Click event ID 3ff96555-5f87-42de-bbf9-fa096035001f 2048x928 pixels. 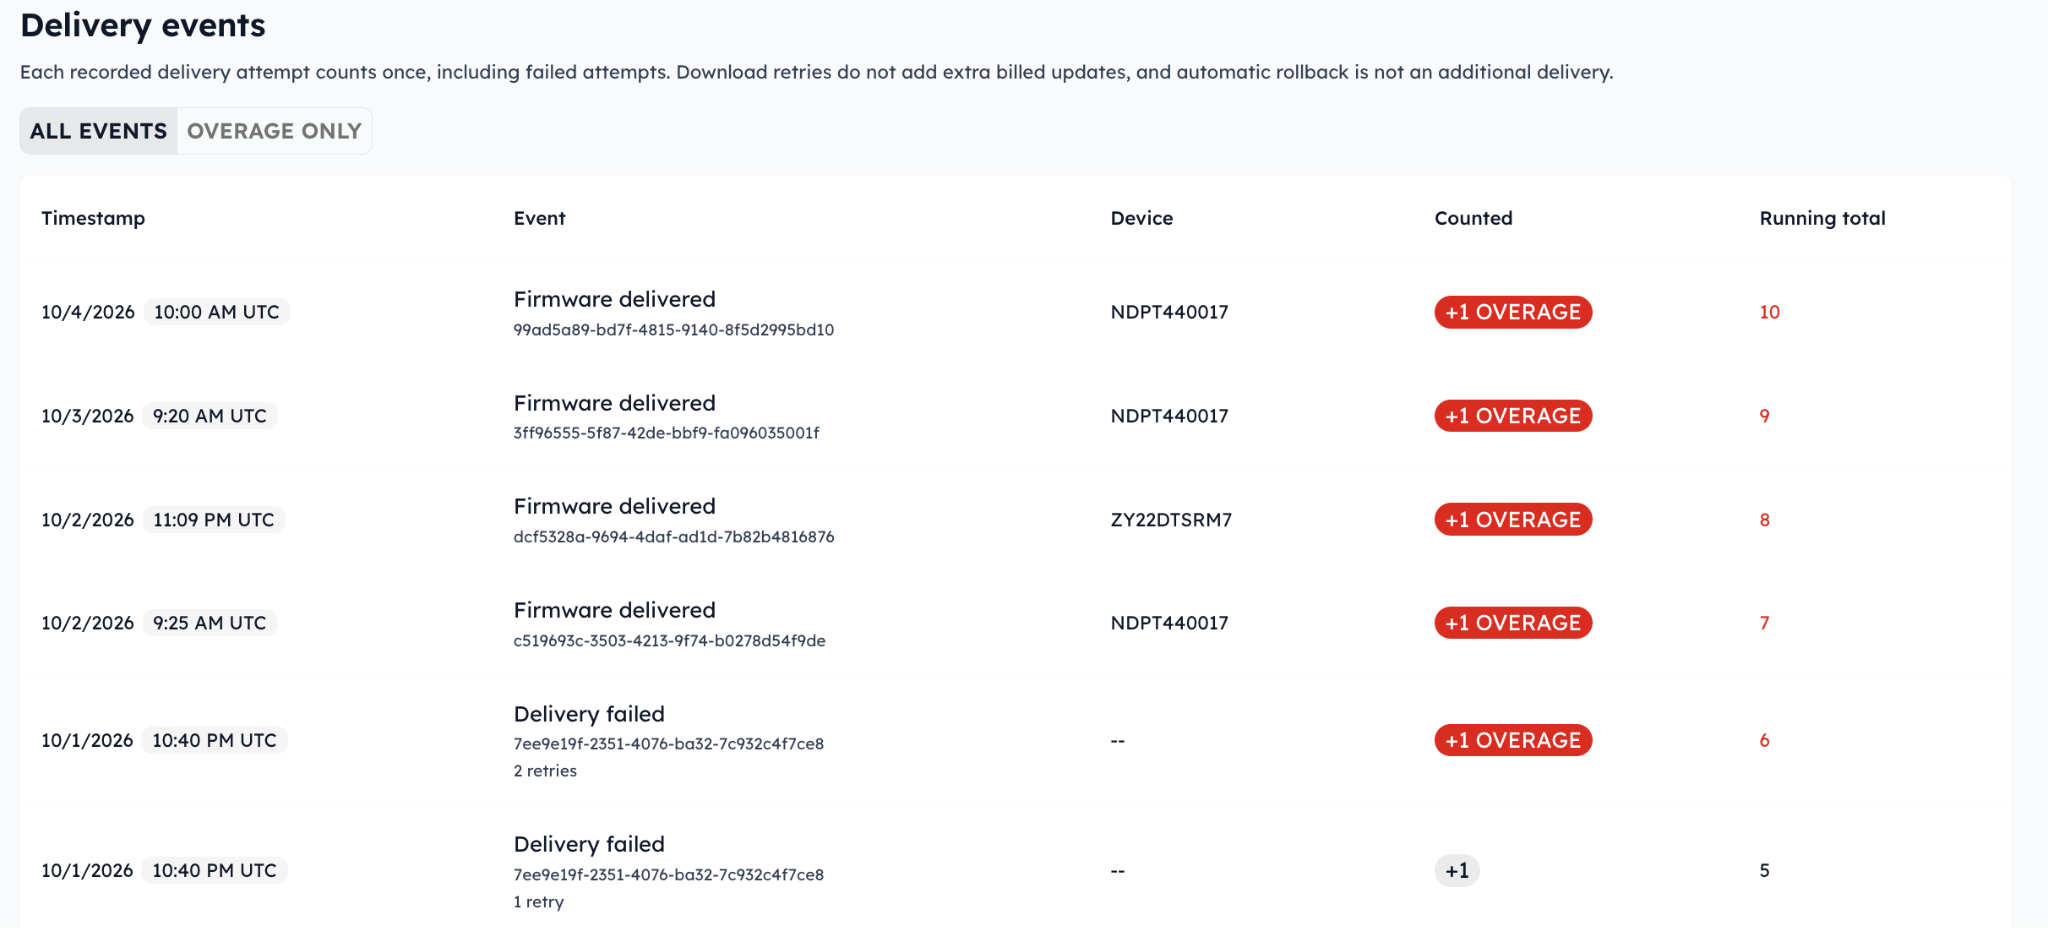(x=666, y=433)
